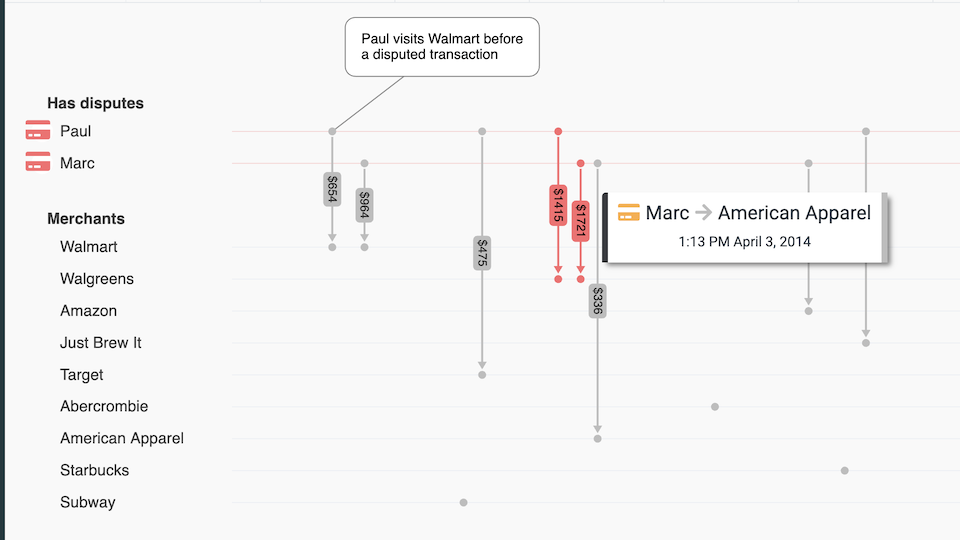This screenshot has width=960, height=540.
Task: Click the event dot on Subway row
Action: (x=463, y=502)
